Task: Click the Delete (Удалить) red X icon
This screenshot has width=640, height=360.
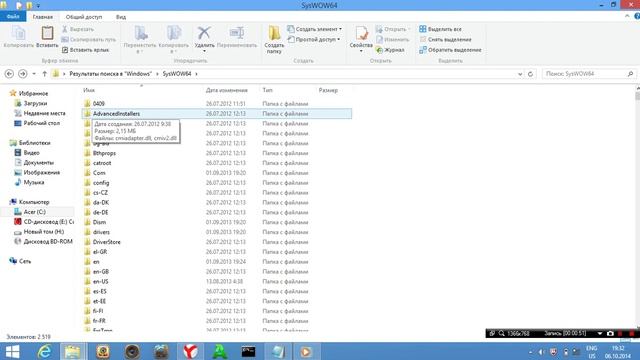Action: point(204,33)
